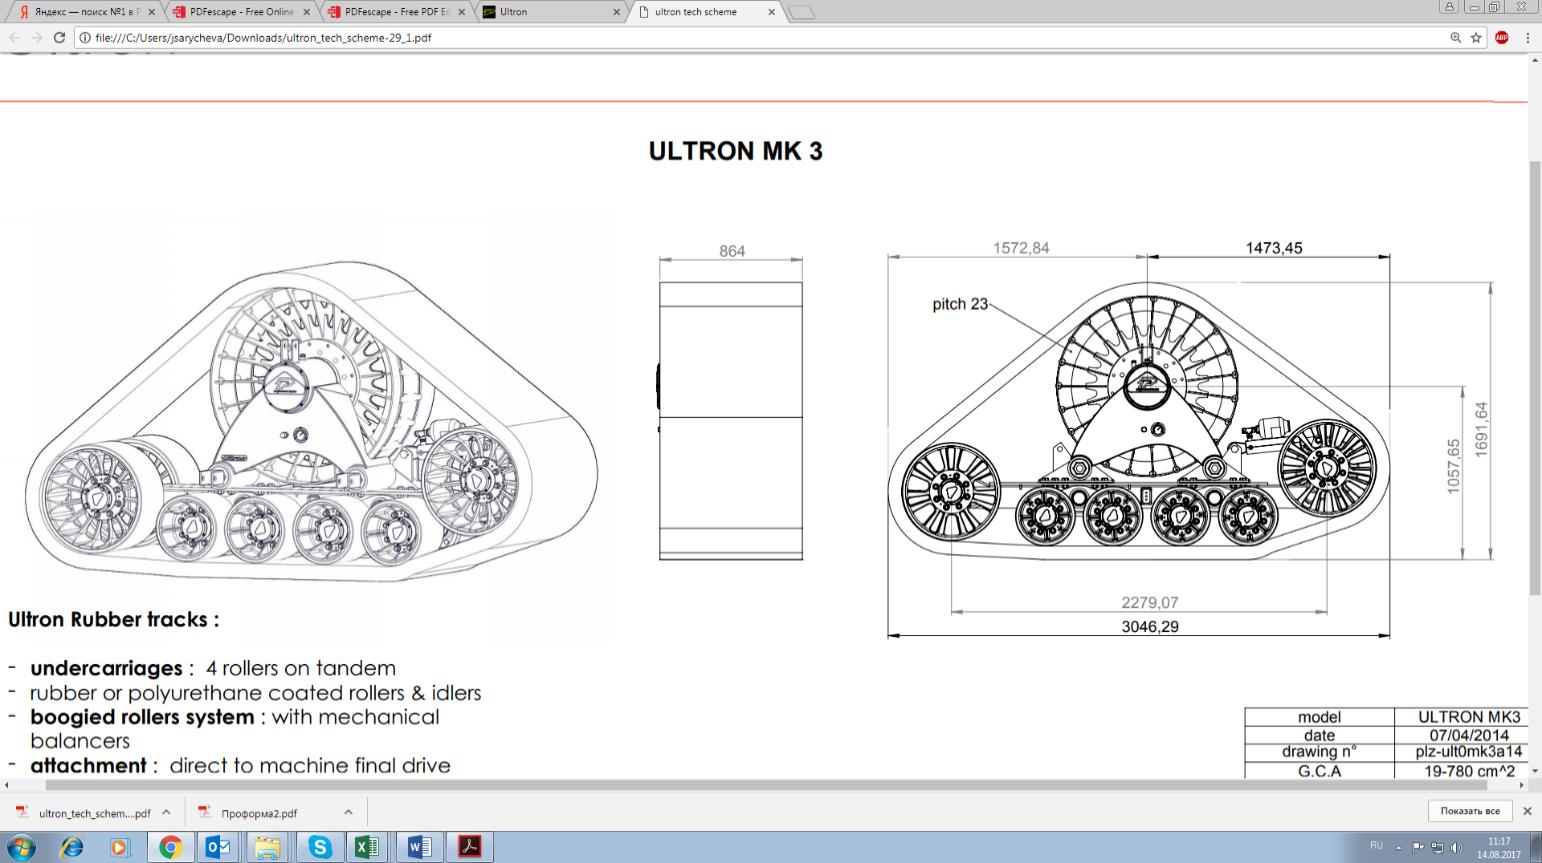1542x863 pixels.
Task: Click the ULTRON MK 3 heading
Action: point(735,151)
